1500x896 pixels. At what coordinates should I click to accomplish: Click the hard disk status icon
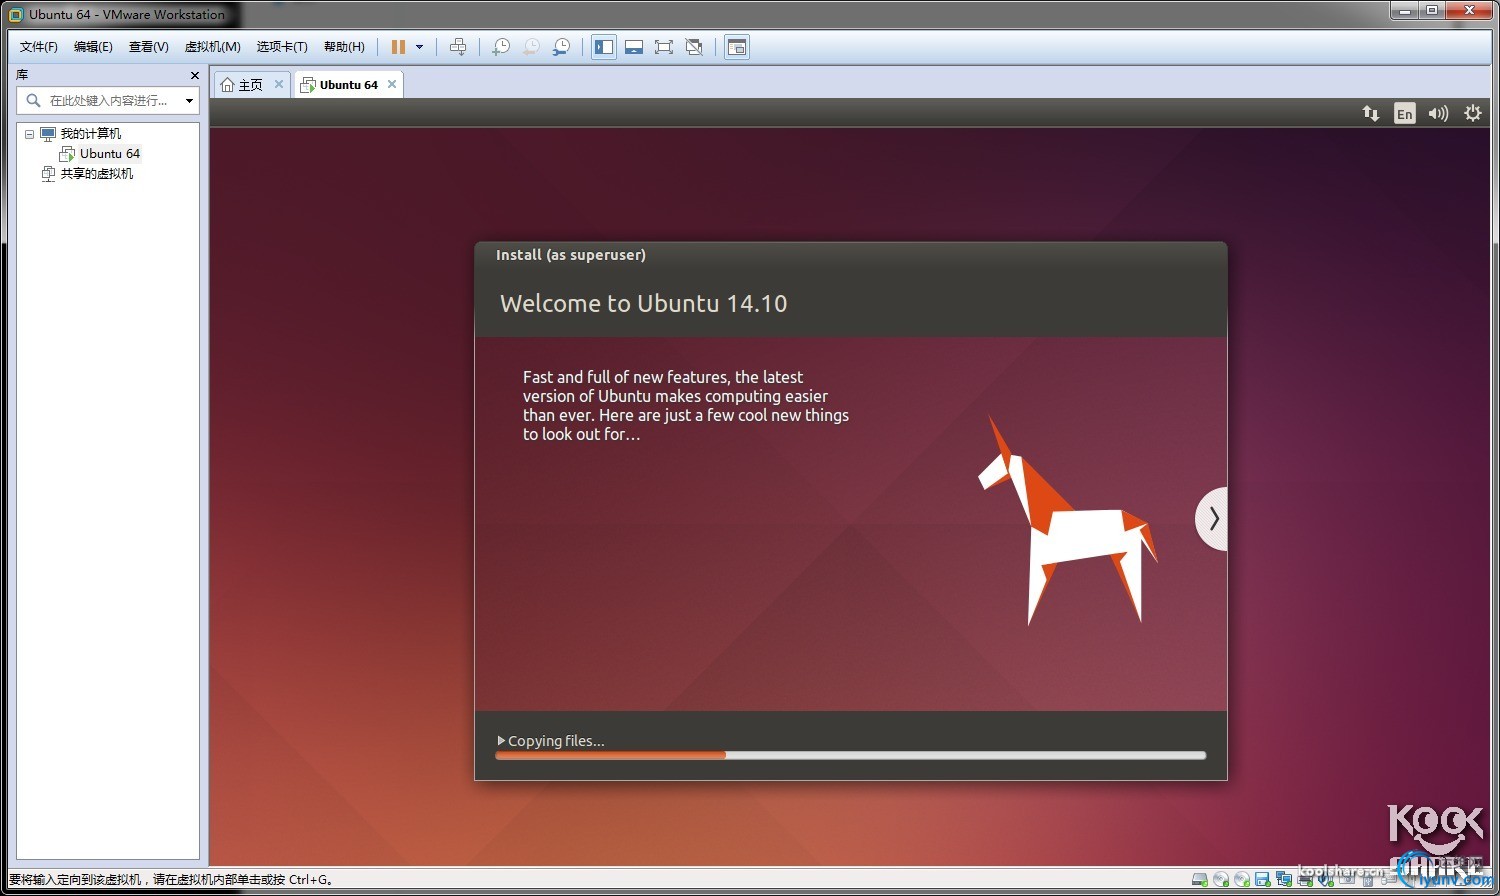point(1199,880)
